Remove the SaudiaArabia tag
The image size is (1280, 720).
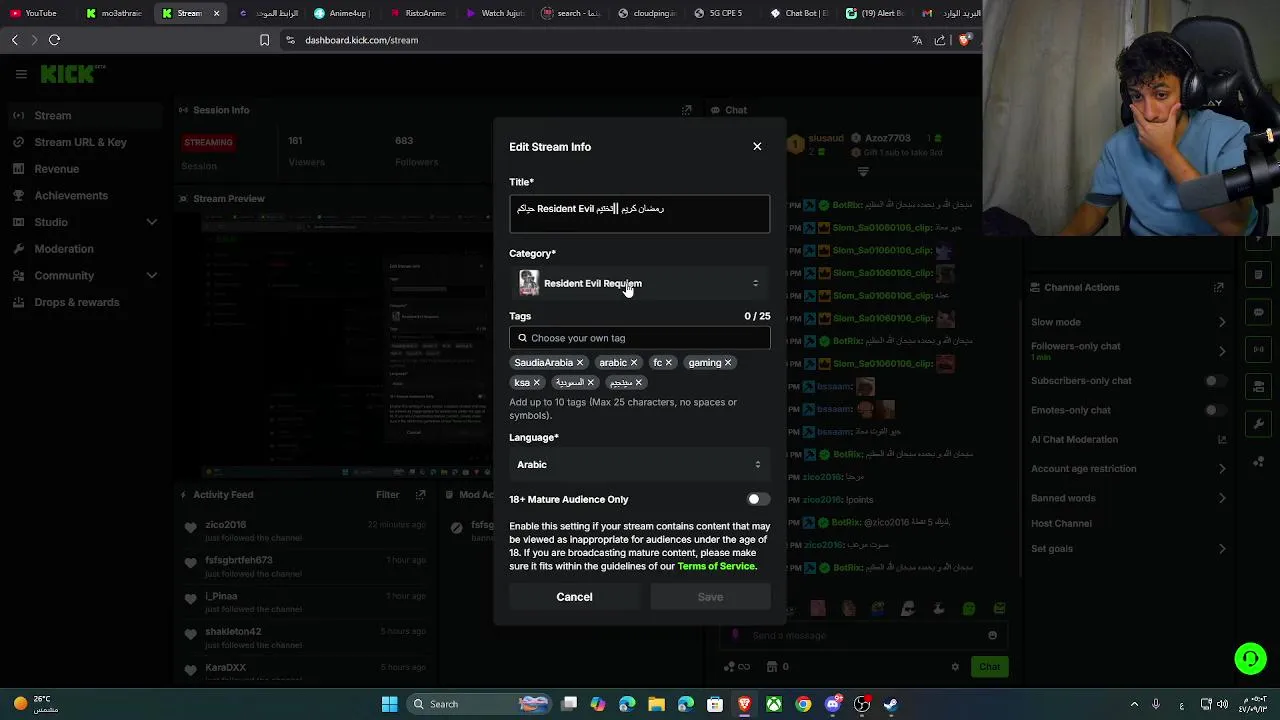tap(579, 363)
